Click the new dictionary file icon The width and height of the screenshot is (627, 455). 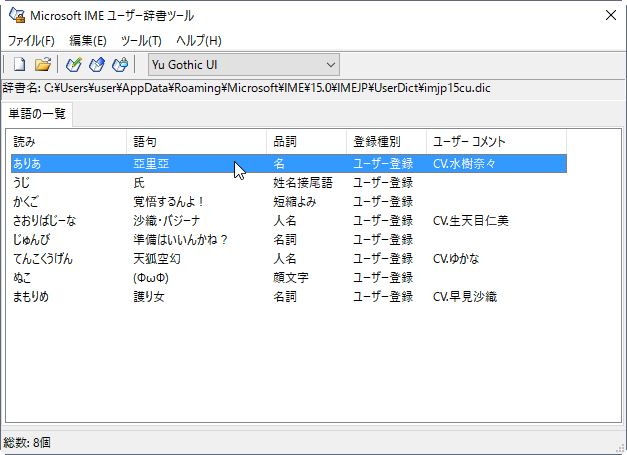tap(19, 64)
